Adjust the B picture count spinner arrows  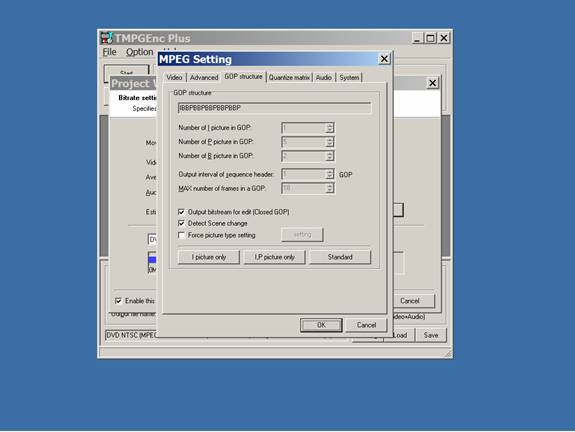tap(330, 156)
